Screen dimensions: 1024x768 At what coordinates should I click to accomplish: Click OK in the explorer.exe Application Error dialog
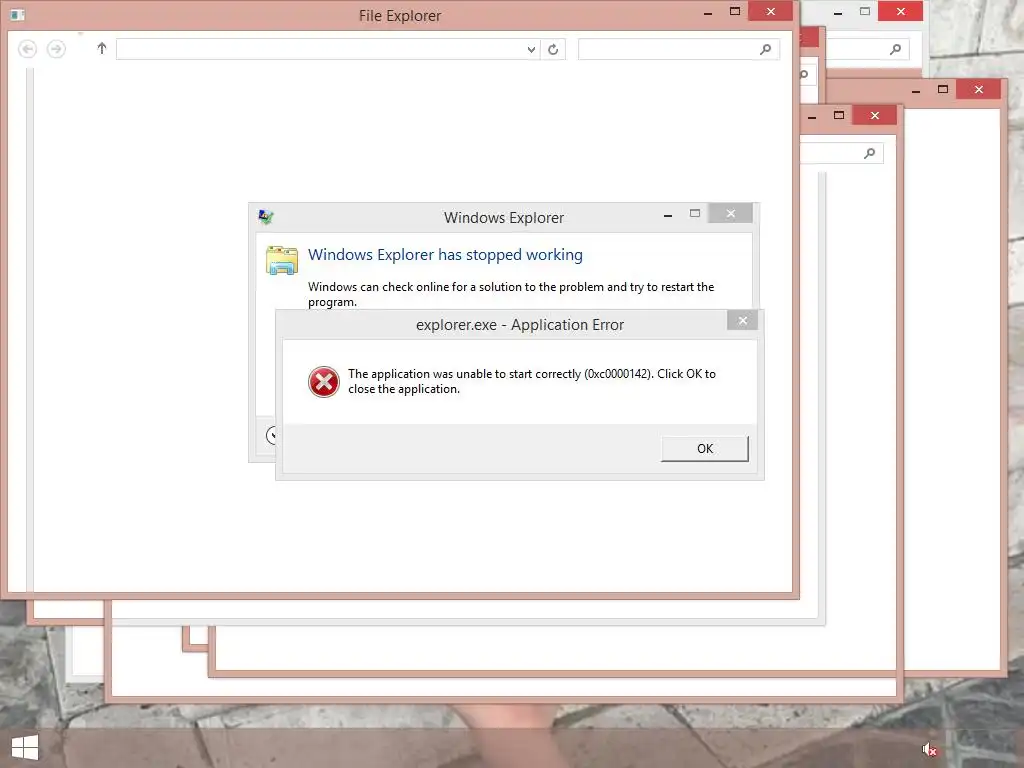[x=705, y=449]
